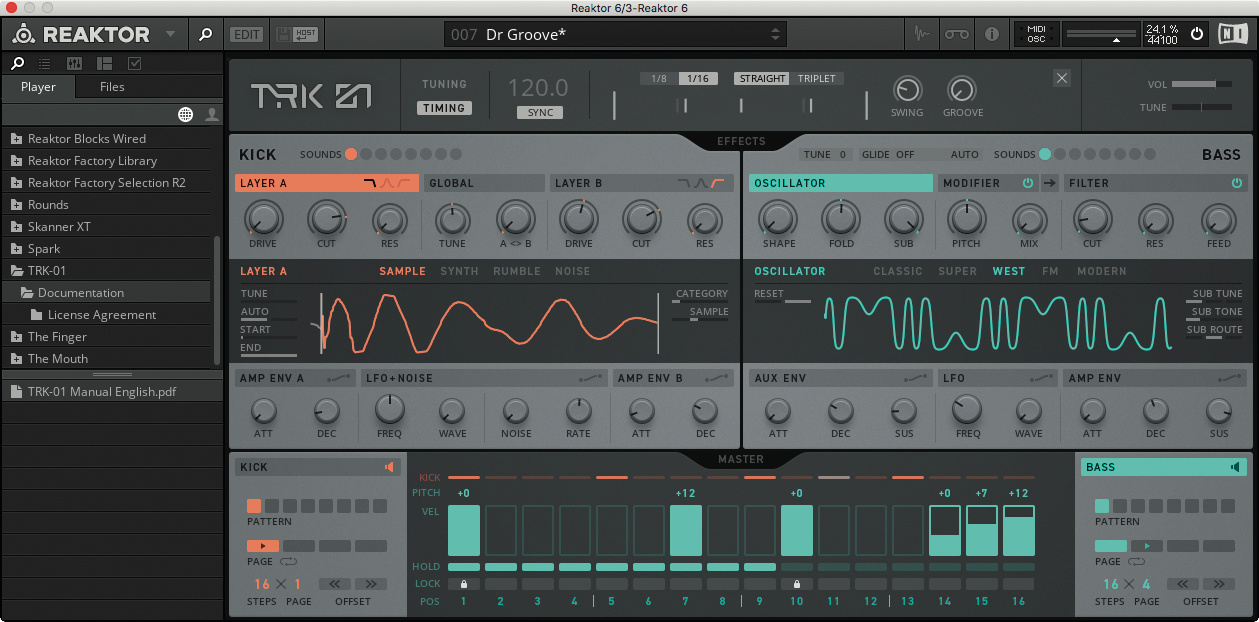Click the globe icon in the browser
This screenshot has width=1259, height=622.
[185, 114]
